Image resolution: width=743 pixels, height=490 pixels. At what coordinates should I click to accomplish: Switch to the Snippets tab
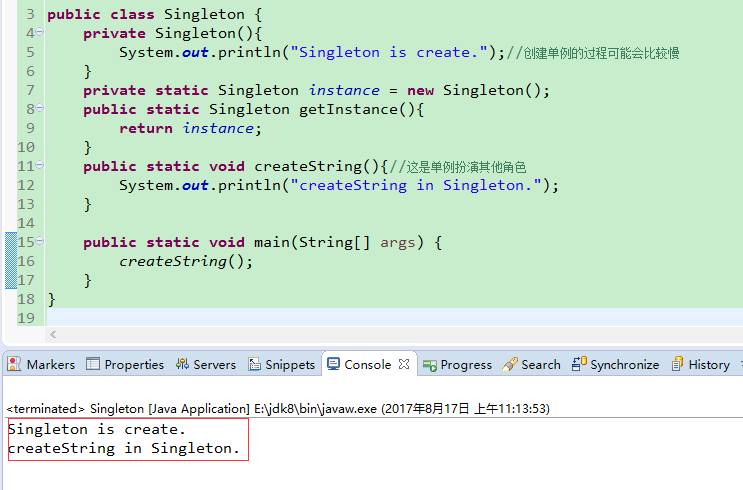281,364
